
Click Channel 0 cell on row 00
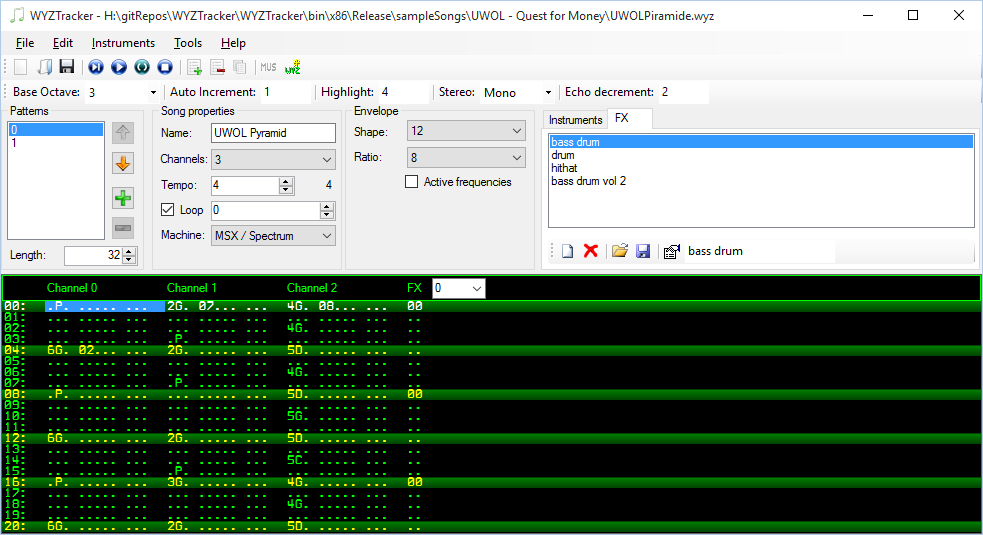[105, 306]
